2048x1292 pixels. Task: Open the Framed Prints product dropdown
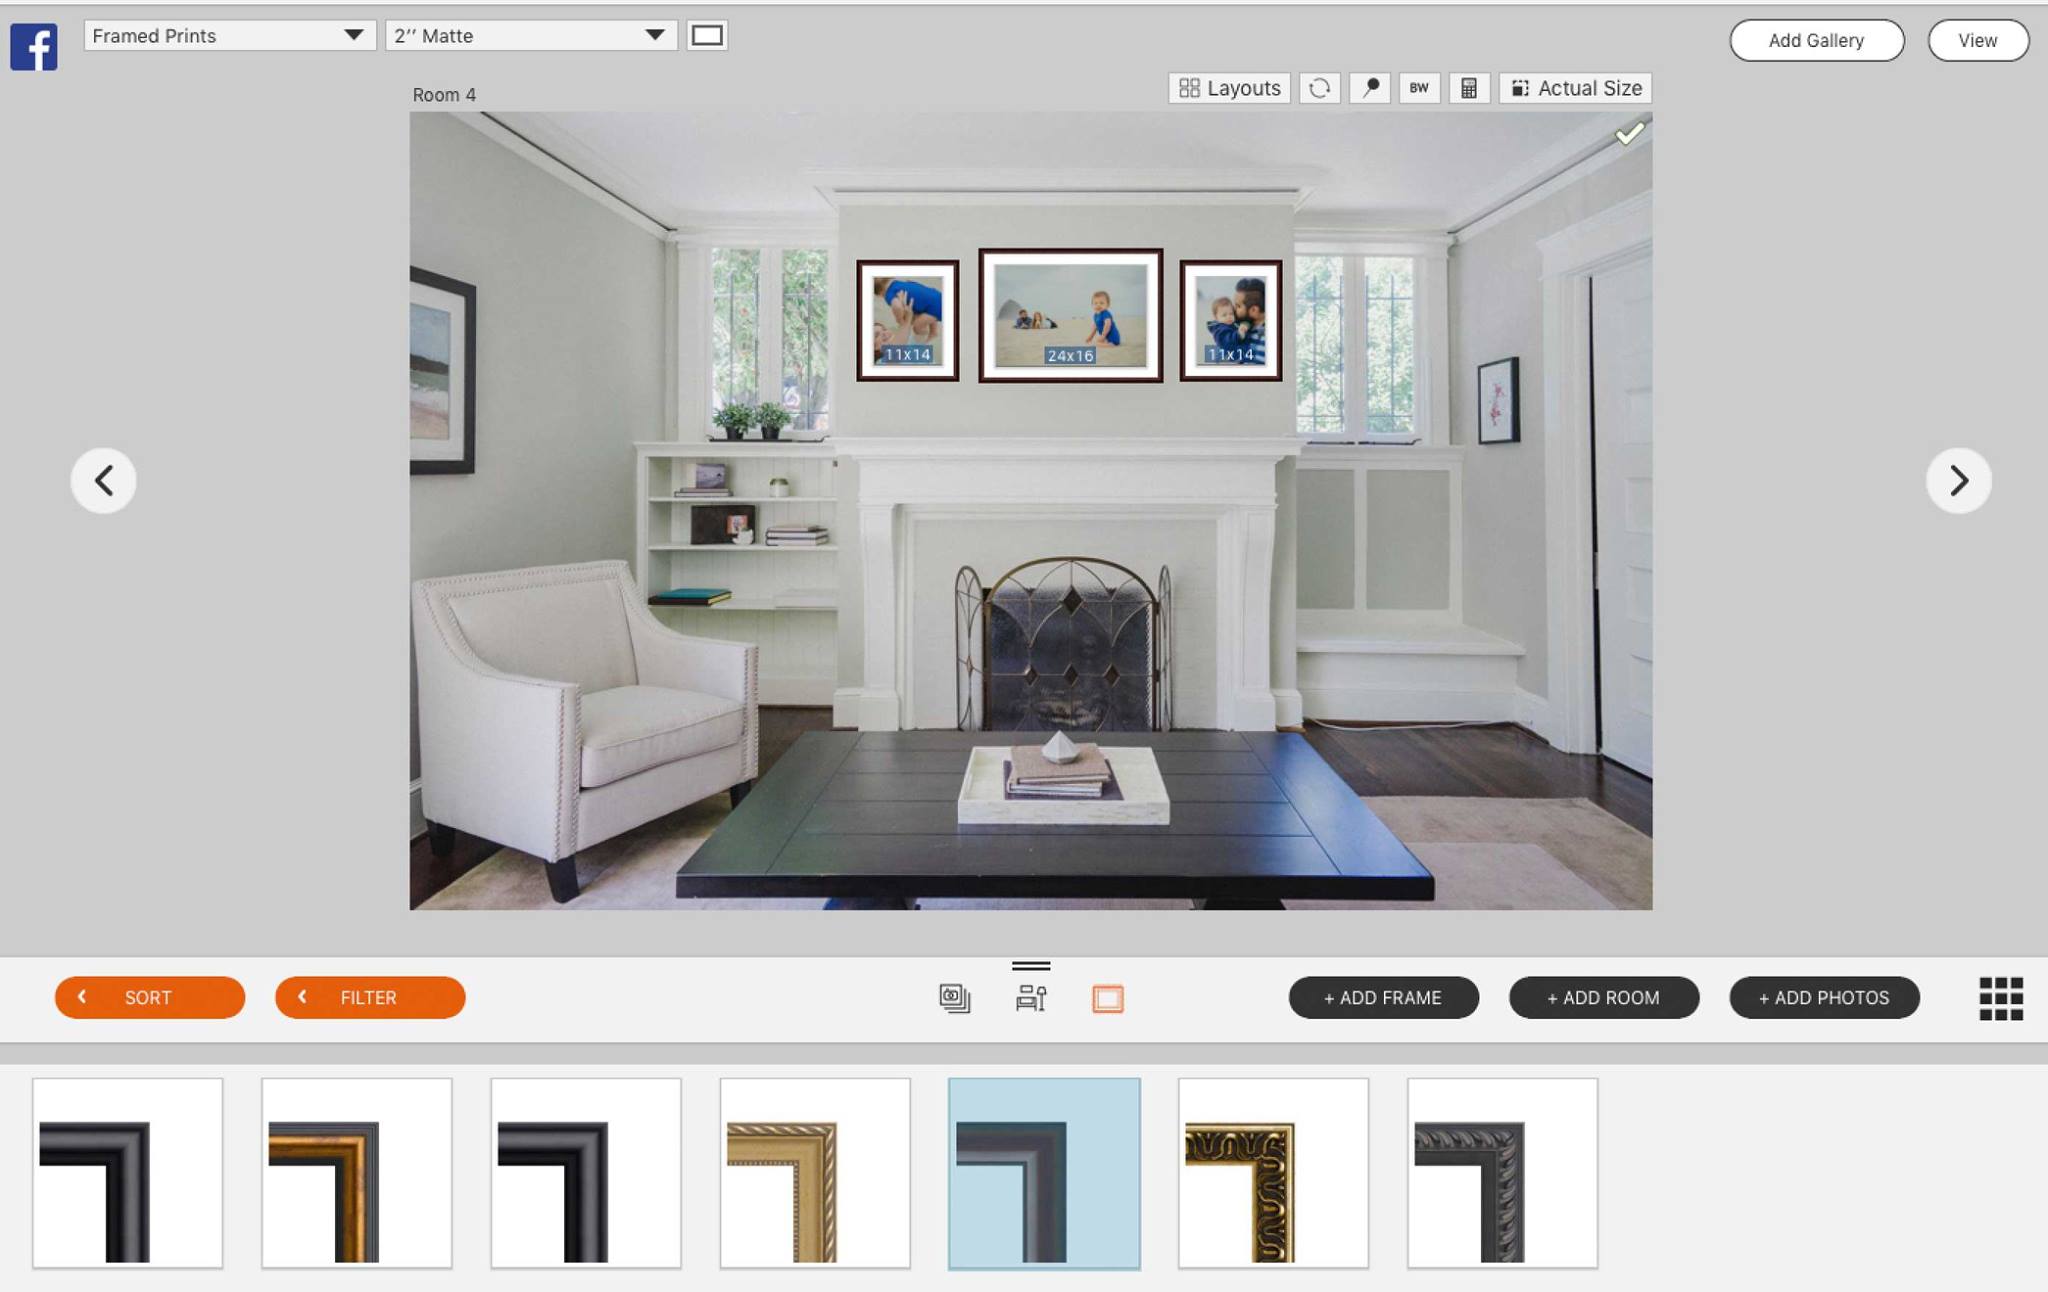(x=226, y=34)
